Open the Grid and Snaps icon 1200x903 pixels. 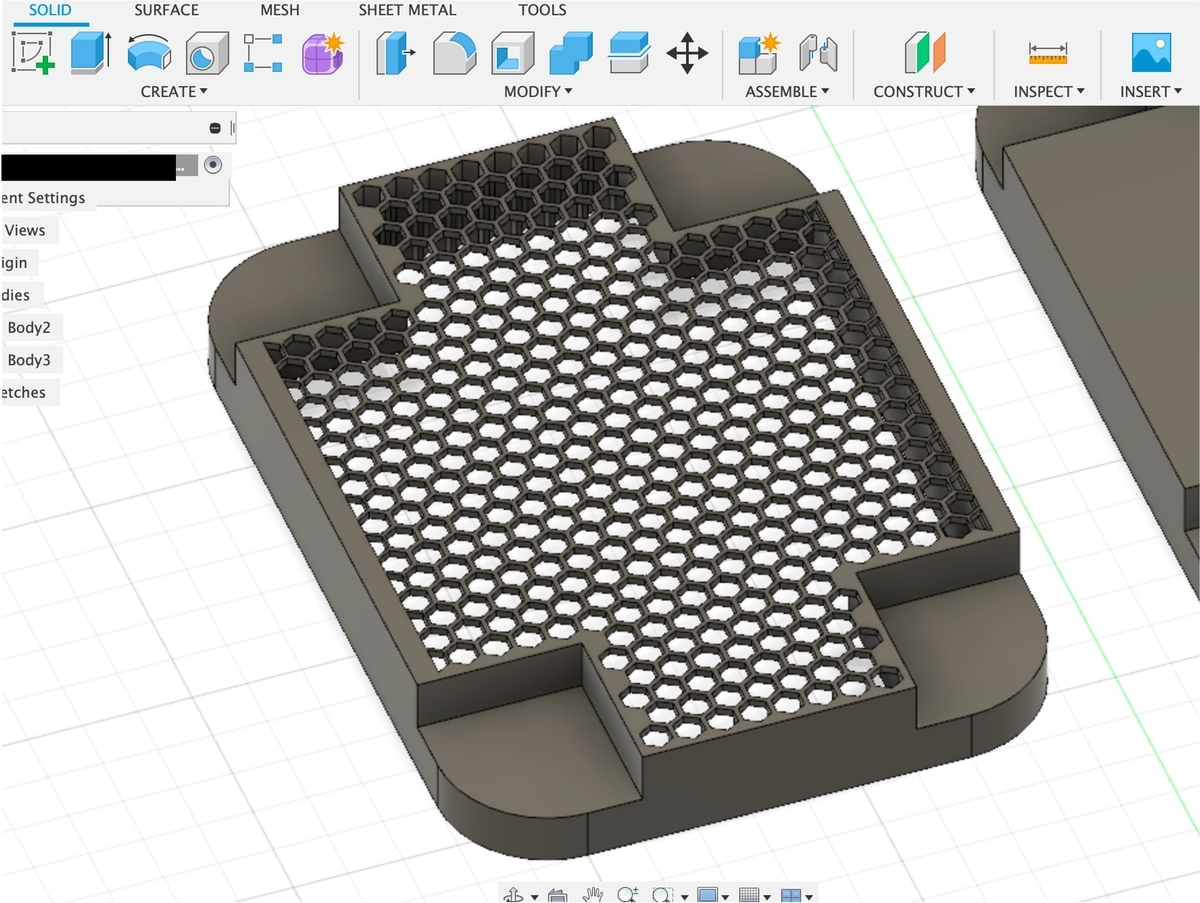(749, 894)
